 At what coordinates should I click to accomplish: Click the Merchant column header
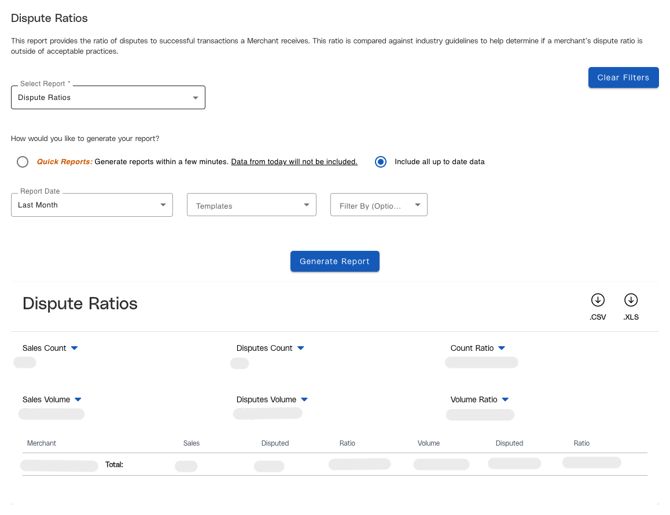click(42, 443)
